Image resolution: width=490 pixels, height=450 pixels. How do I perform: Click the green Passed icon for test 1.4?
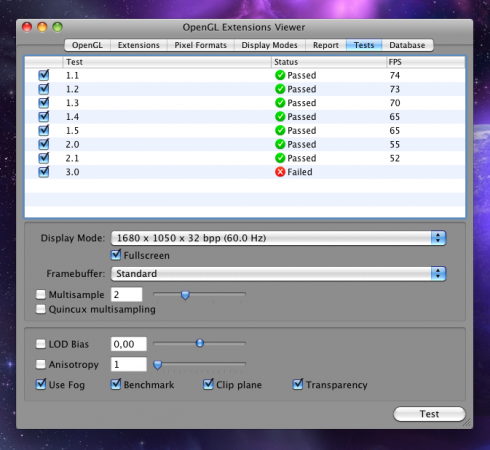click(280, 117)
